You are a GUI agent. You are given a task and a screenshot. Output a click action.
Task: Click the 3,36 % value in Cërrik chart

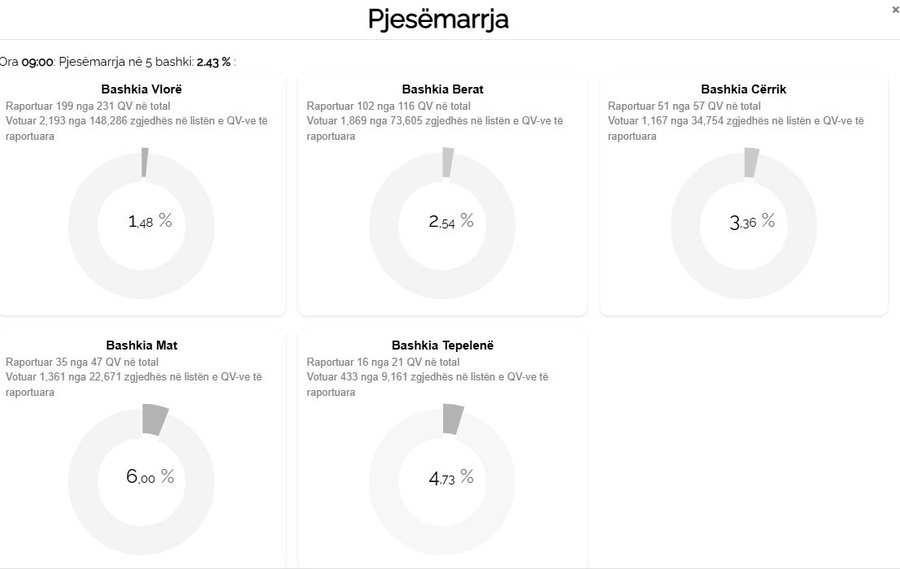[752, 221]
